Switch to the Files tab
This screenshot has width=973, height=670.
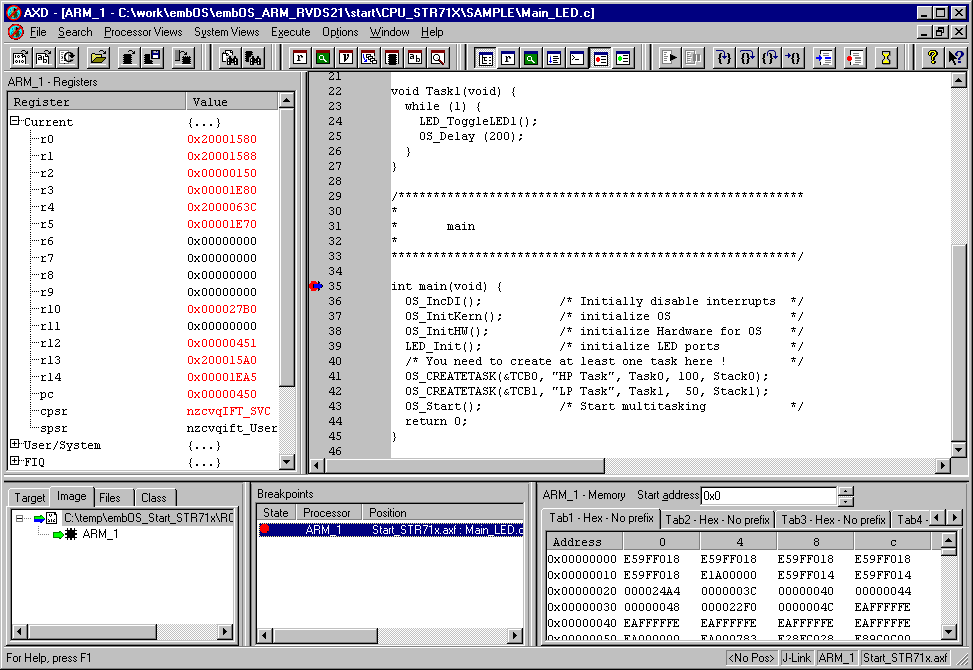pyautogui.click(x=109, y=497)
